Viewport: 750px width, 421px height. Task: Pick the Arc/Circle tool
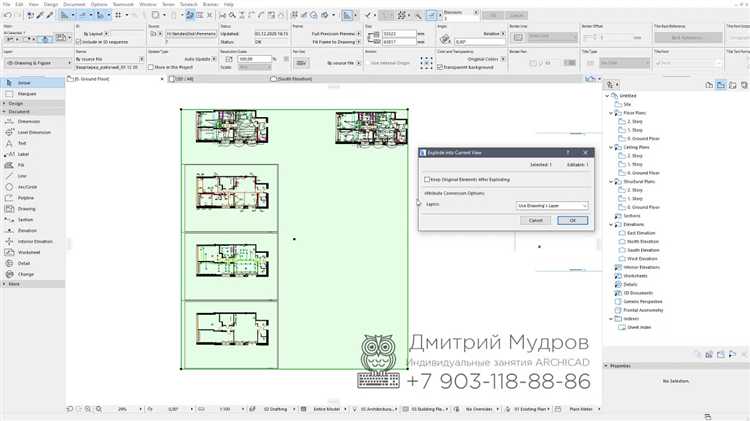tap(32, 187)
